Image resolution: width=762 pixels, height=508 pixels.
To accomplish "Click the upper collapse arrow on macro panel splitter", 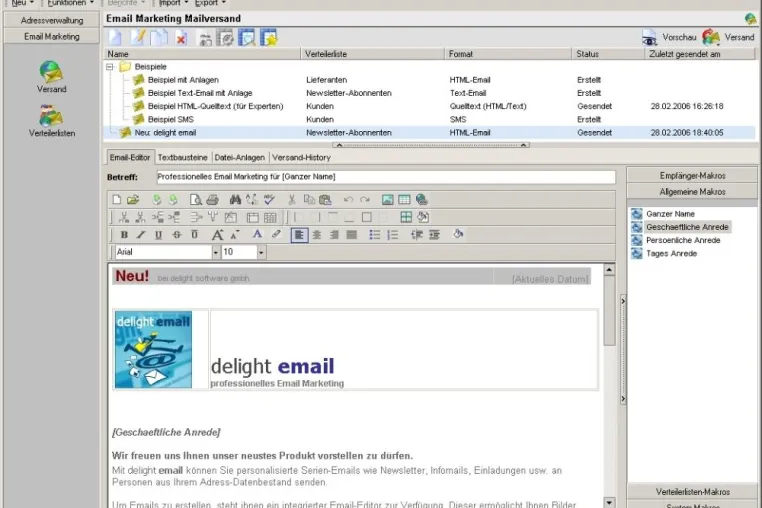I will tap(623, 301).
